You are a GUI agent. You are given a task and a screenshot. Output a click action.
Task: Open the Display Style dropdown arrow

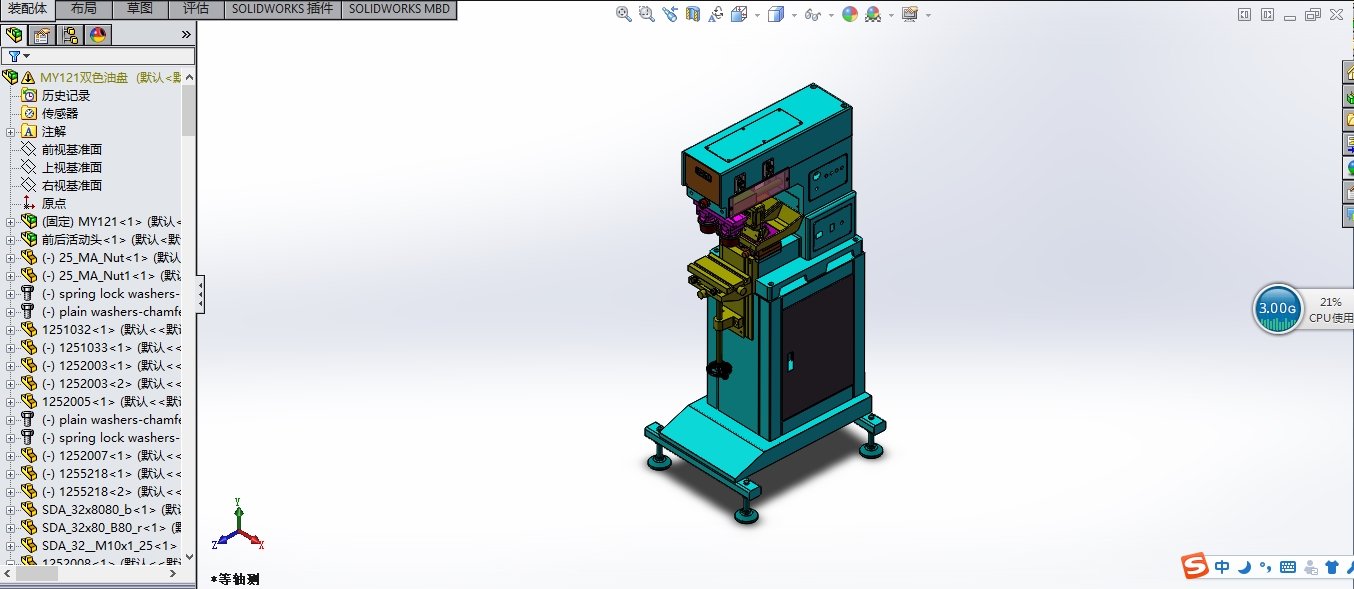point(794,15)
